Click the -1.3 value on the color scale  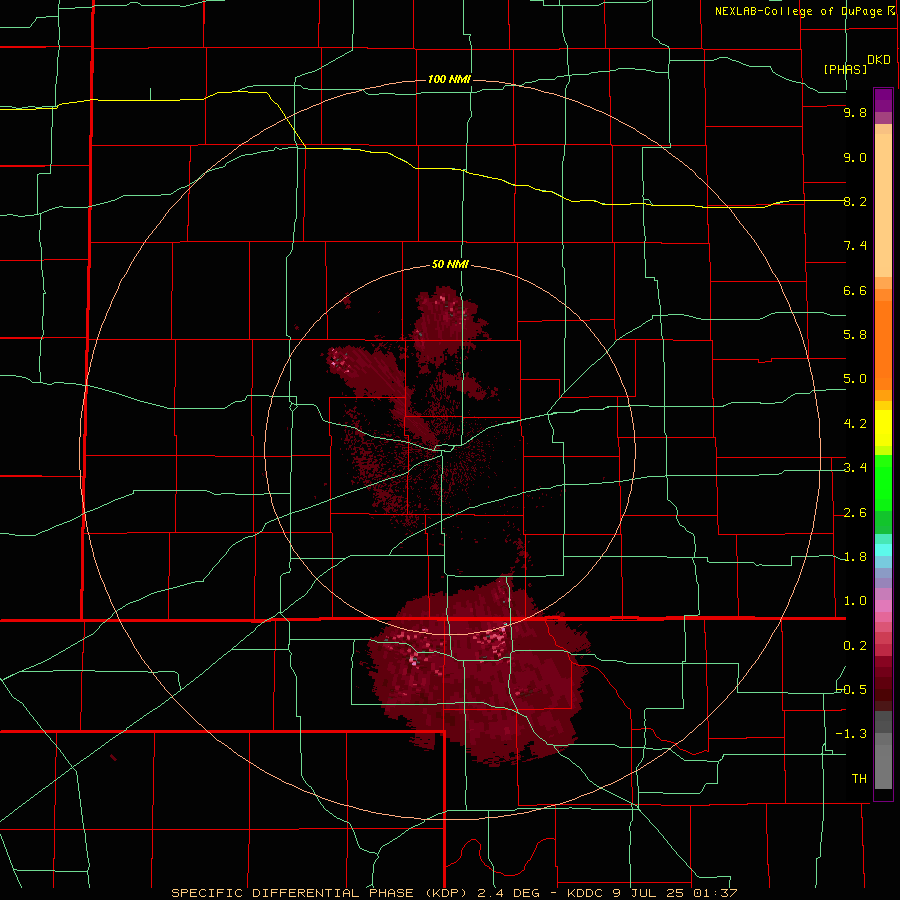click(x=852, y=734)
